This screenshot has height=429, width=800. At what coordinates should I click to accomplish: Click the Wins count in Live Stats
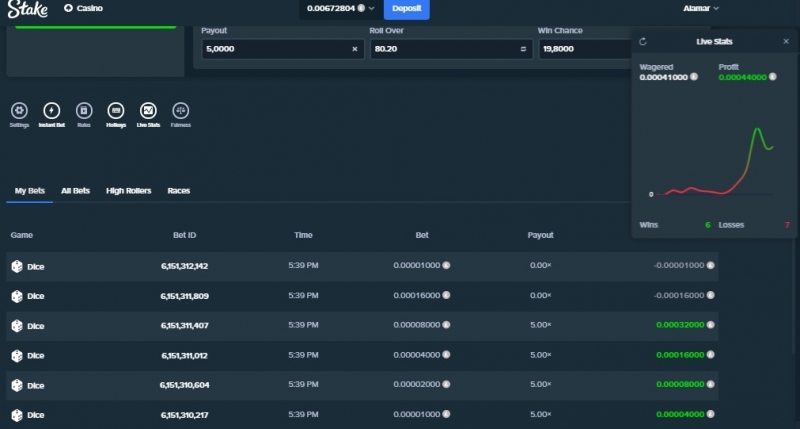pyautogui.click(x=708, y=225)
